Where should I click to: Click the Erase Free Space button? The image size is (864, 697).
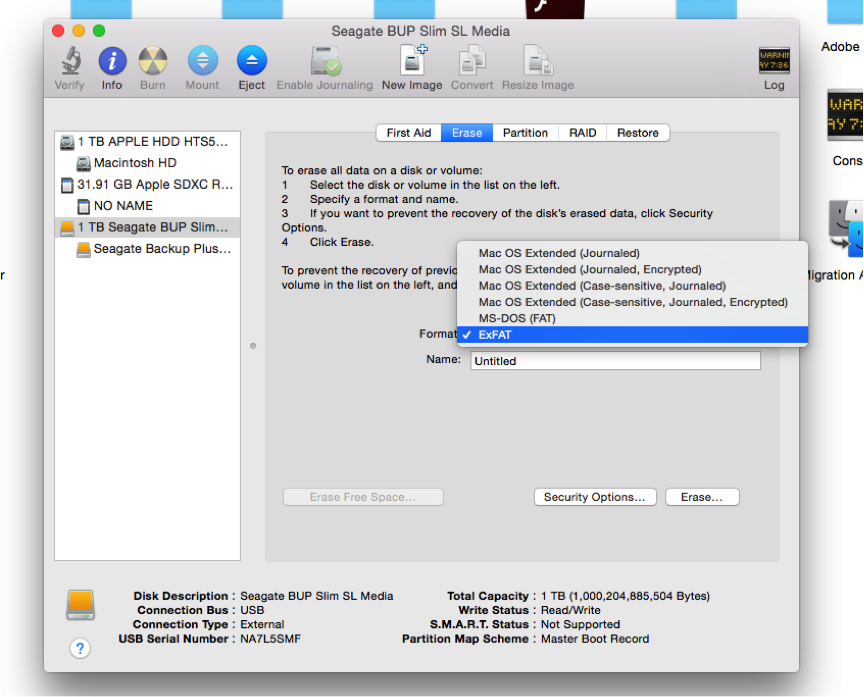[x=363, y=497]
